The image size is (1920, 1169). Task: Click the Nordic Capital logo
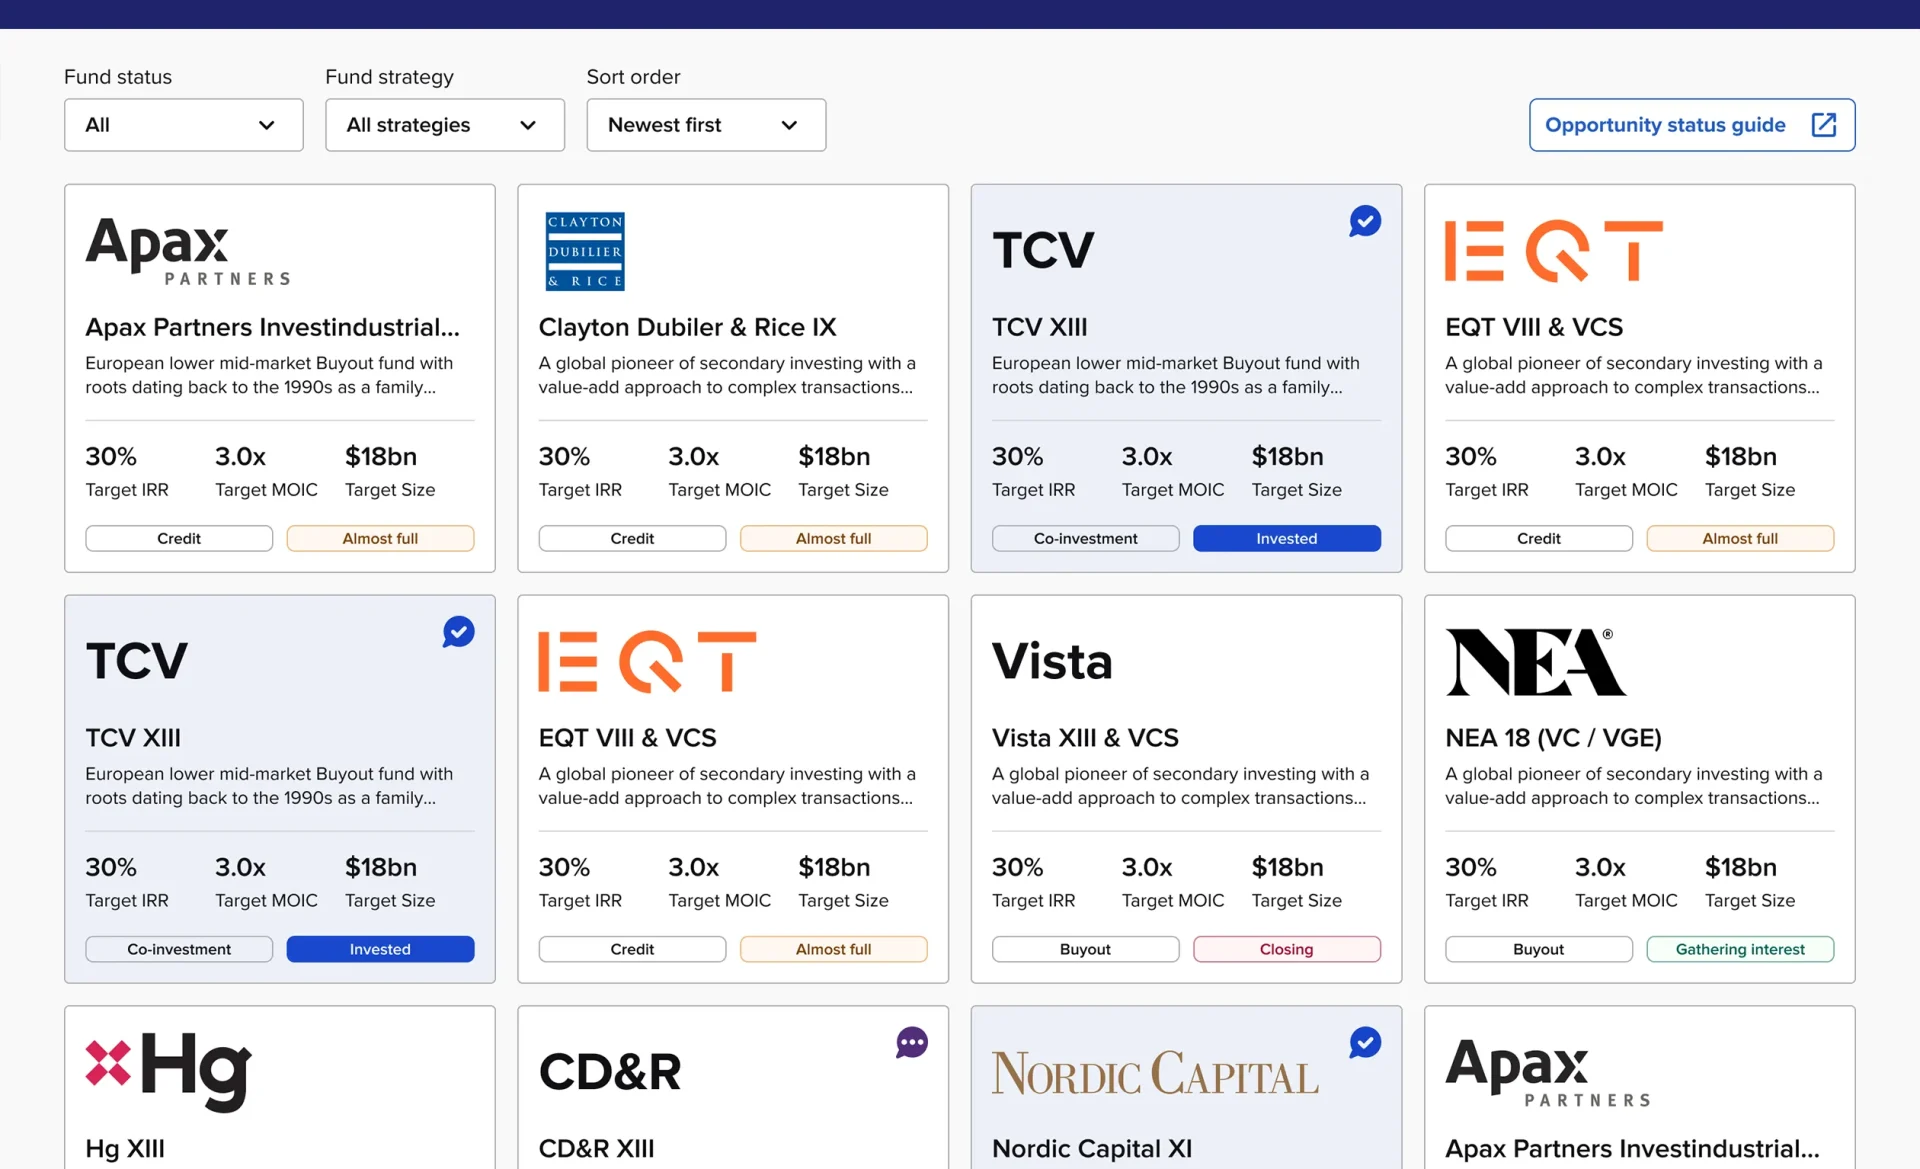pyautogui.click(x=1155, y=1073)
